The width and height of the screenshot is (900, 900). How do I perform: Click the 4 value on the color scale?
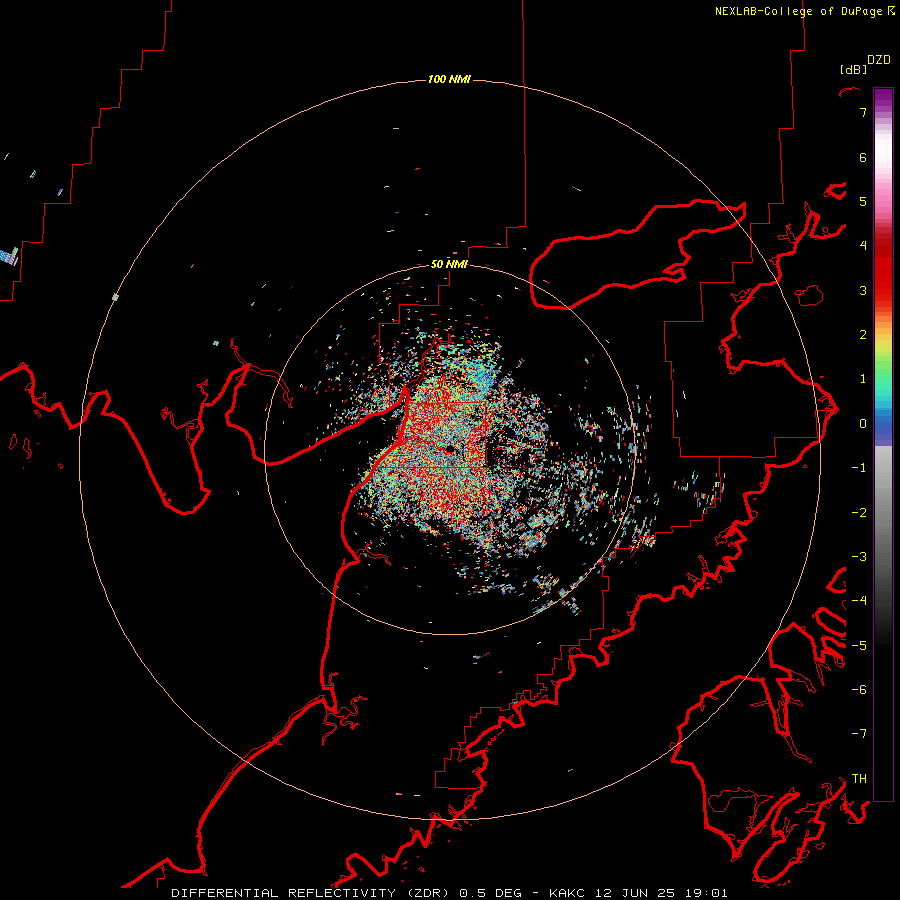pyautogui.click(x=863, y=246)
